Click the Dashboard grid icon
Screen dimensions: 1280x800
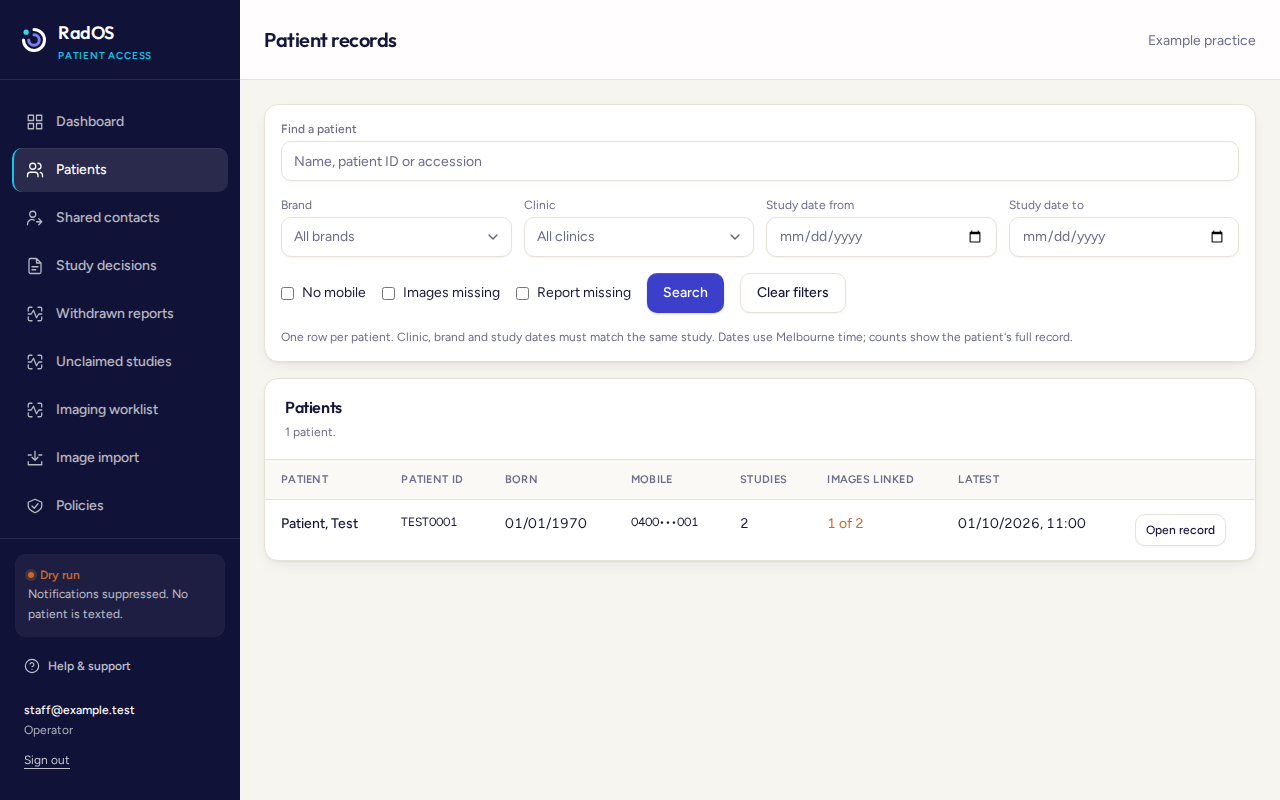[35, 122]
